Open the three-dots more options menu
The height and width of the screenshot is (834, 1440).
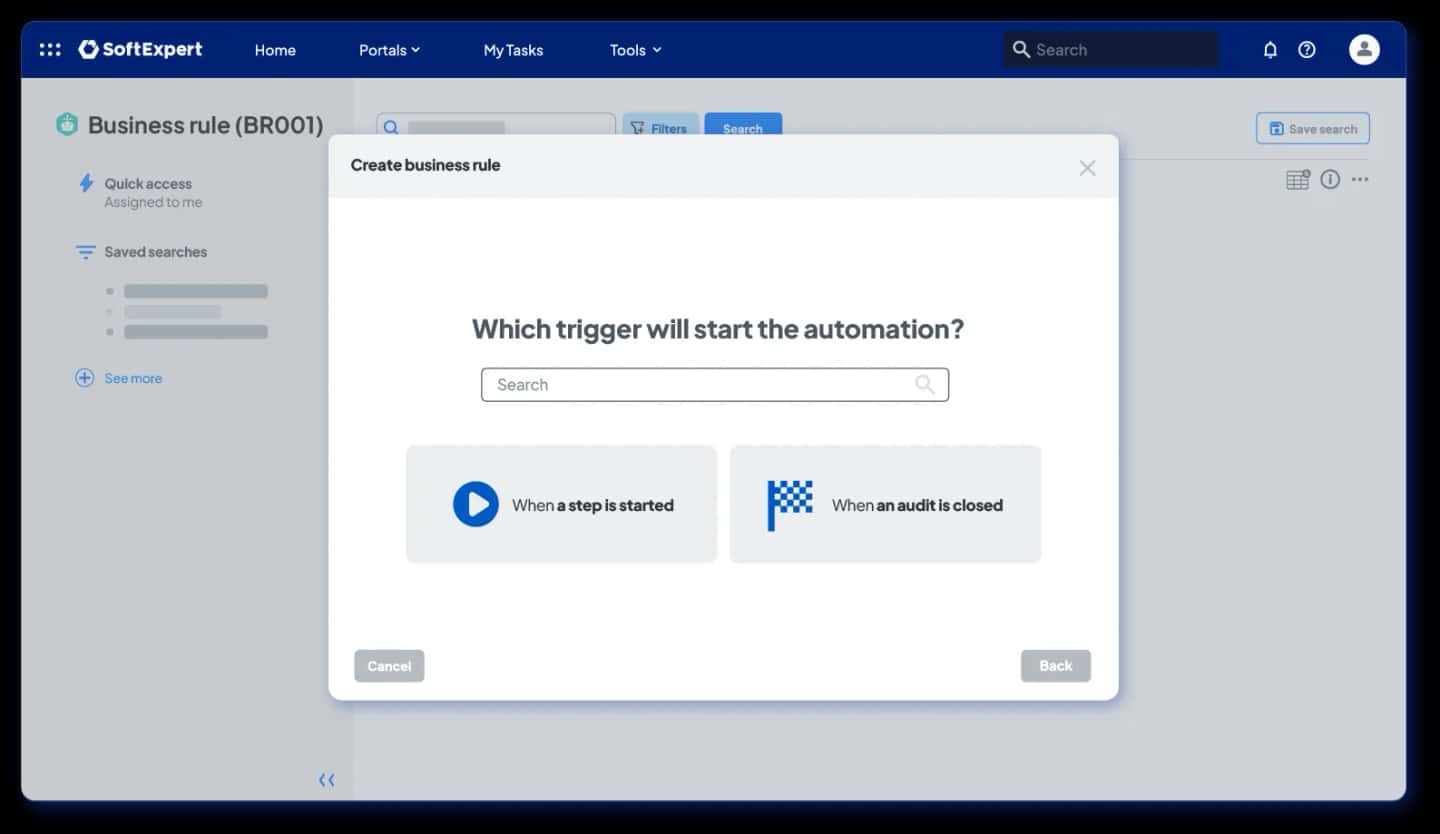(1360, 179)
